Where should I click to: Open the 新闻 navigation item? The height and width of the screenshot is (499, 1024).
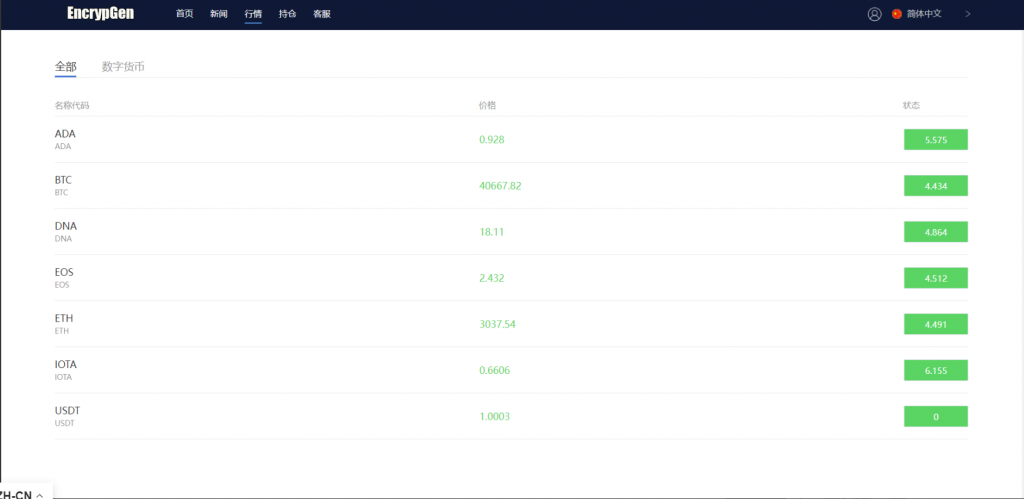219,14
